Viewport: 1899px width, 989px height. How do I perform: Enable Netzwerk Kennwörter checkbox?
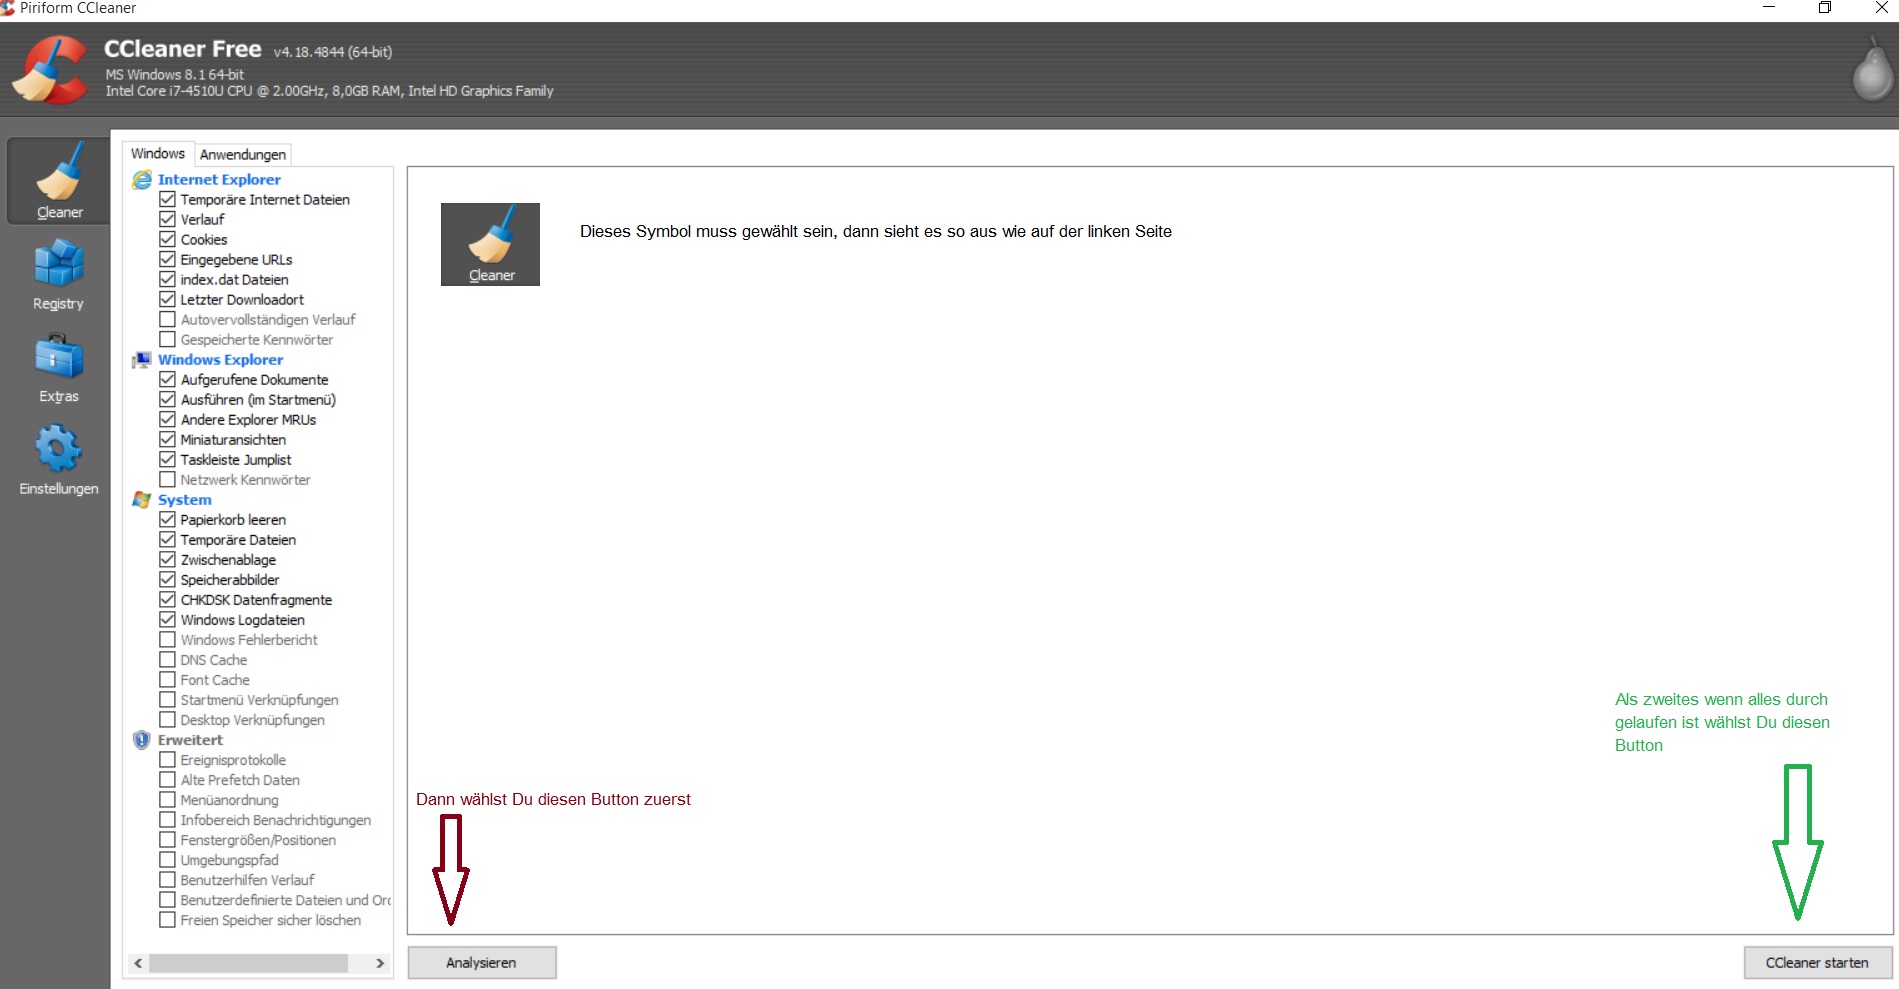[168, 480]
